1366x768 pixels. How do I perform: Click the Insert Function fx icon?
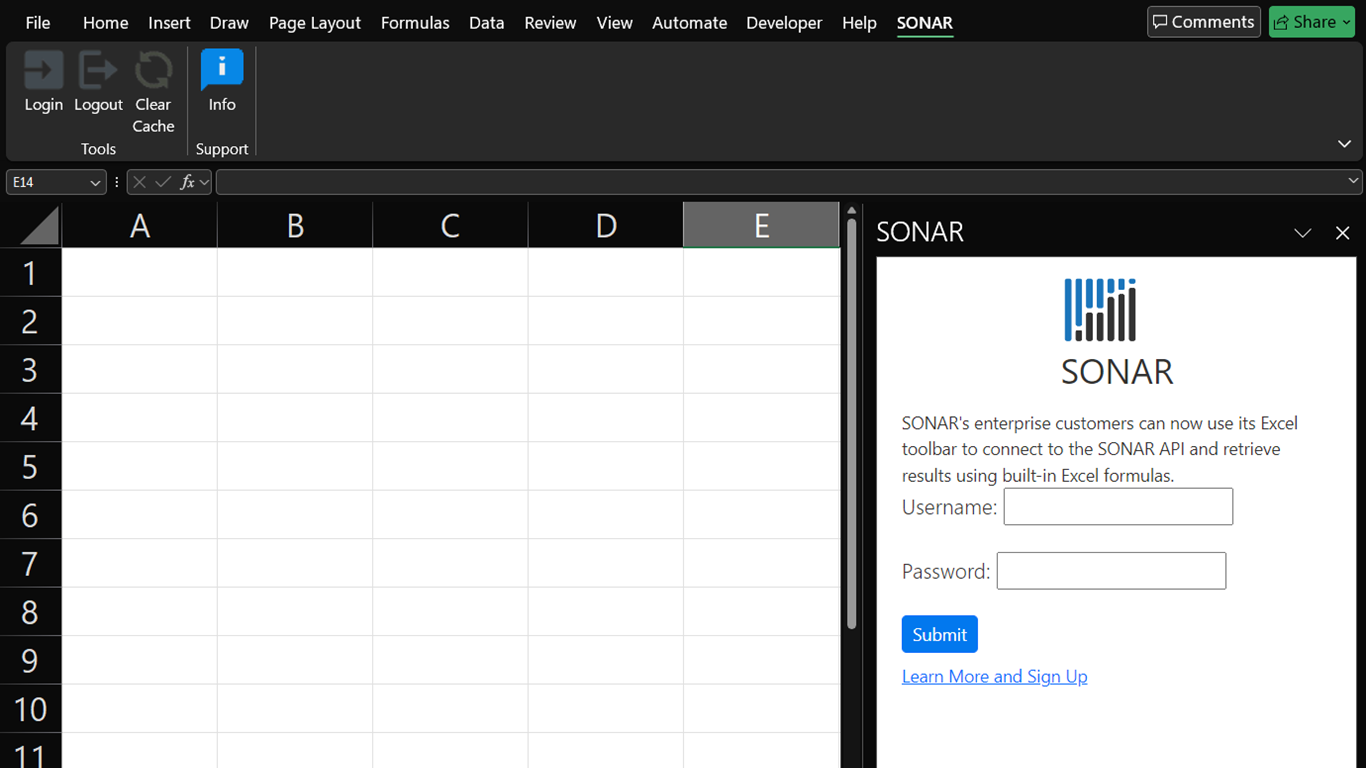[187, 182]
